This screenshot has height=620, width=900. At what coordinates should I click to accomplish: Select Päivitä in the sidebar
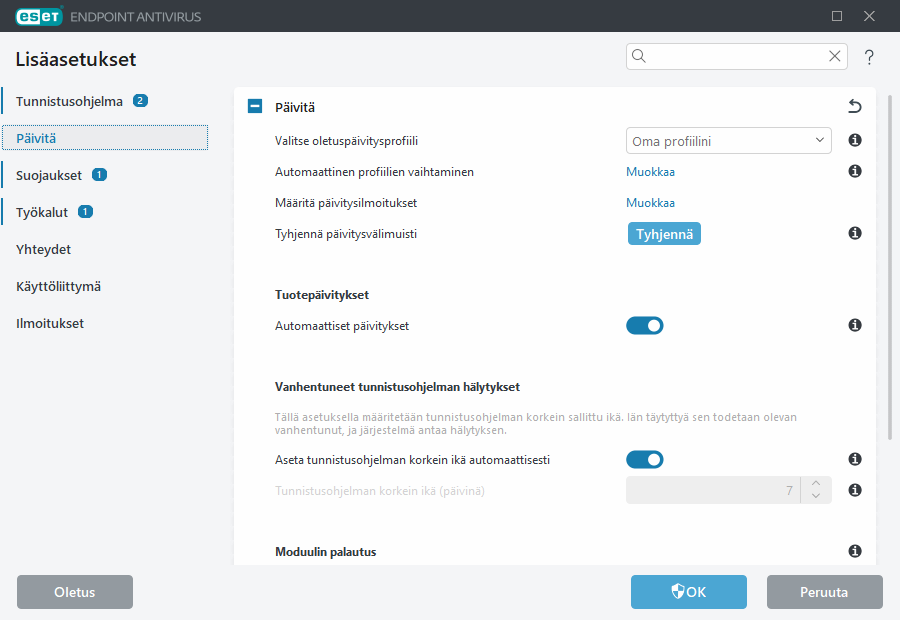pos(105,138)
